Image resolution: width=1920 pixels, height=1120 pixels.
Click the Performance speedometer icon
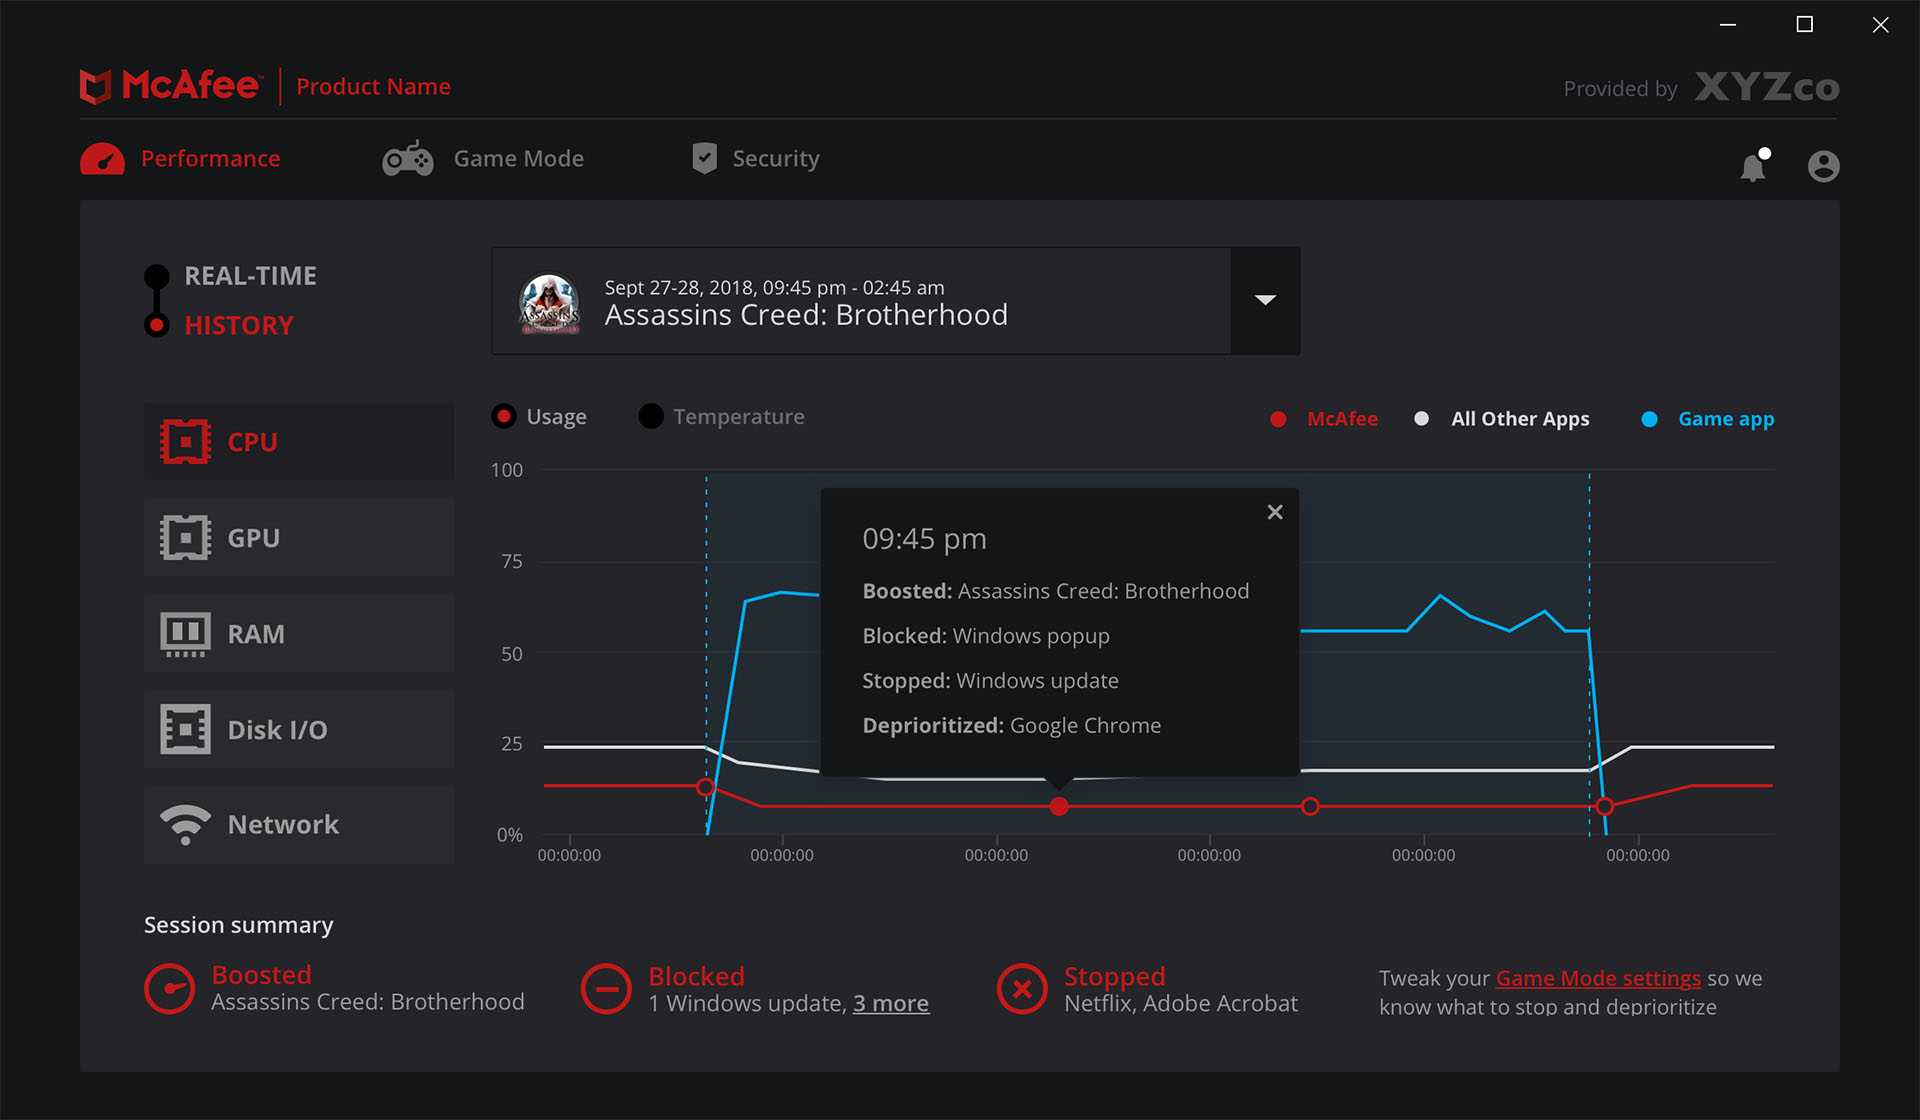pyautogui.click(x=102, y=159)
